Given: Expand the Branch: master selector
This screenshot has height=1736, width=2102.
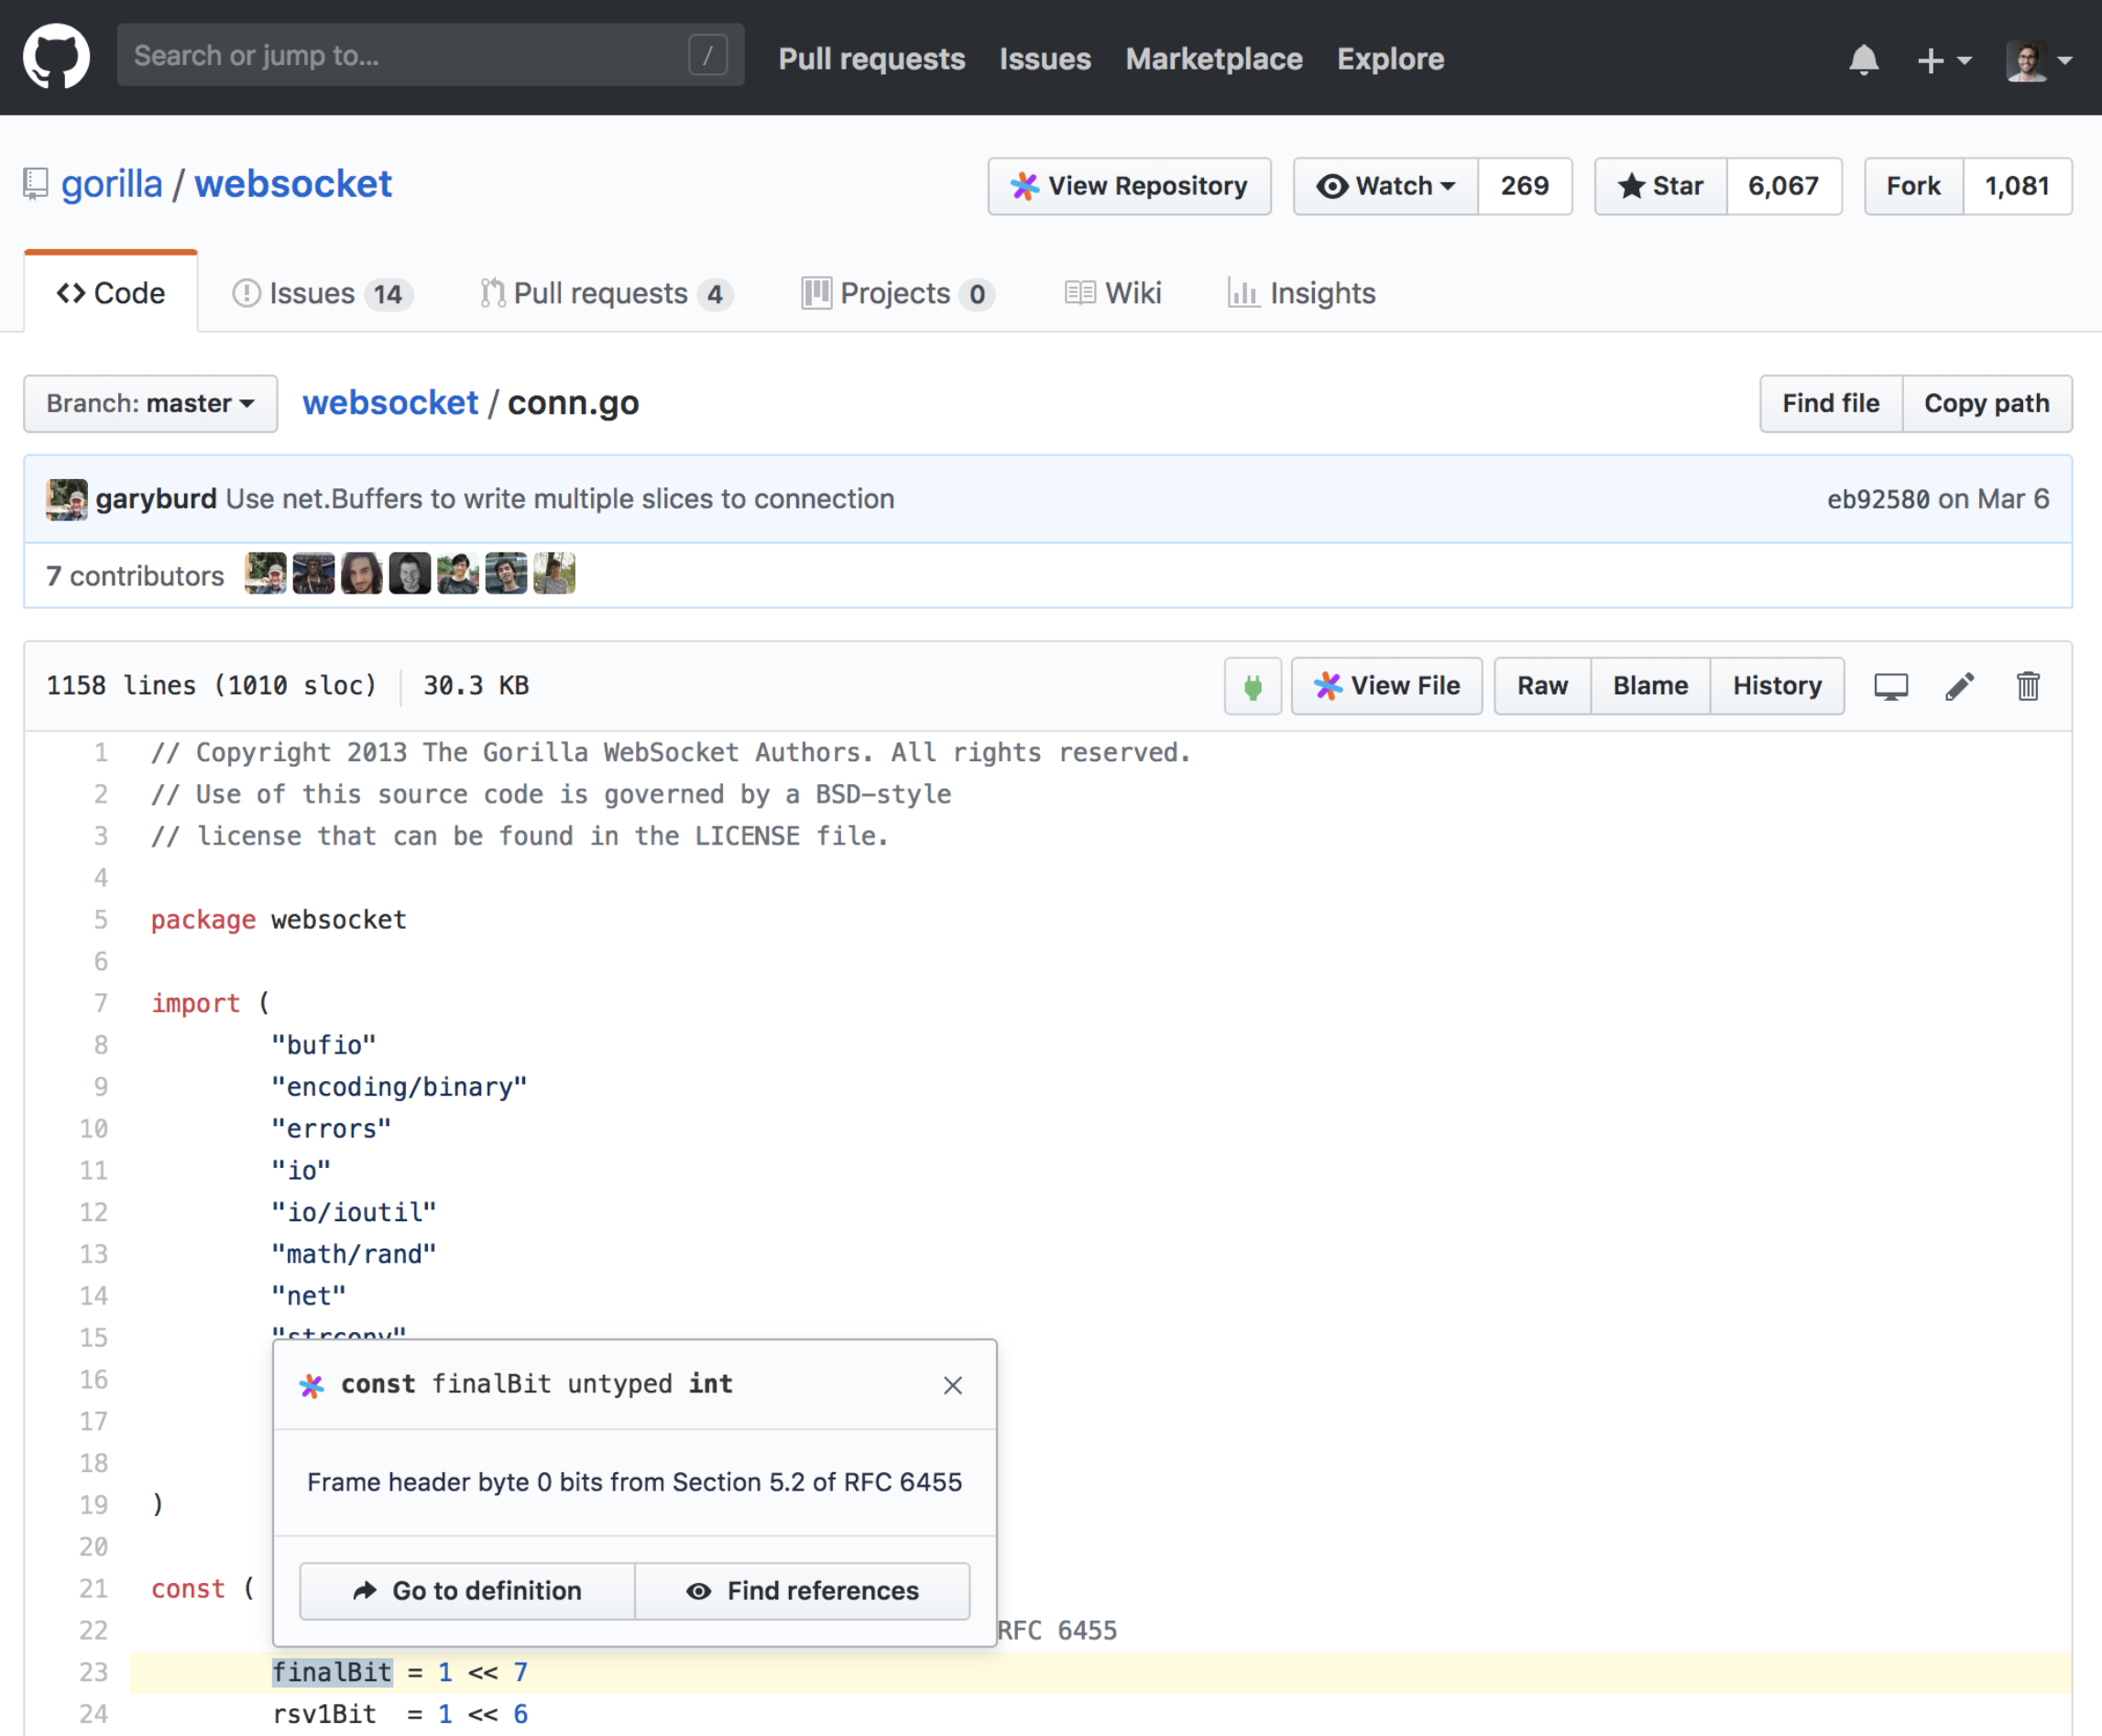Looking at the screenshot, I should click(150, 404).
